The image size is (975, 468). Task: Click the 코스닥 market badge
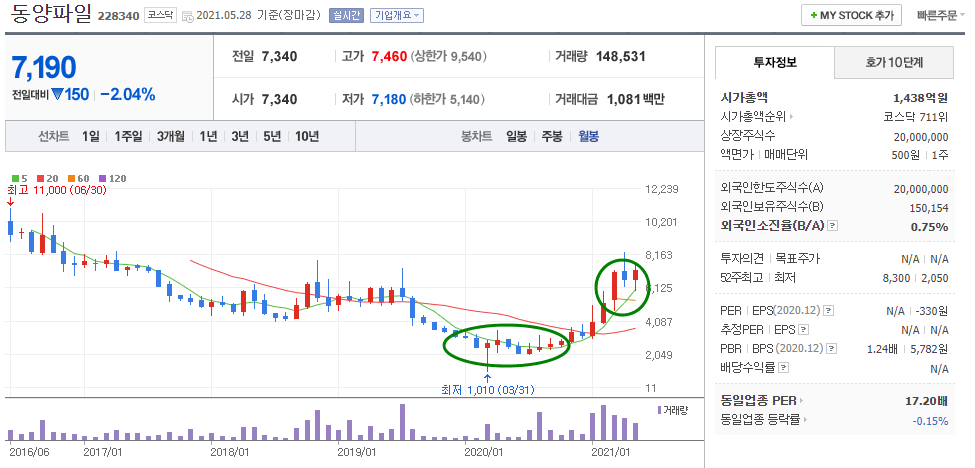point(161,15)
